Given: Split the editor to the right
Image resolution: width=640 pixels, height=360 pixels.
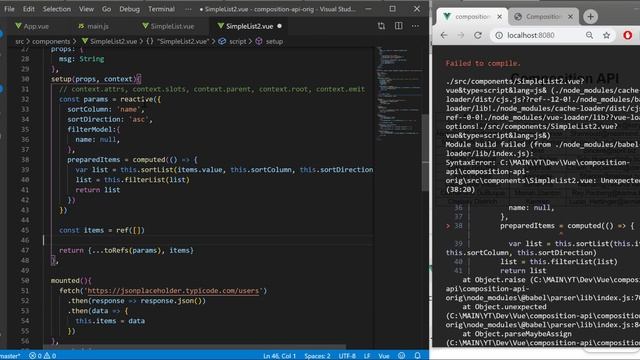Looking at the screenshot, I should (398, 26).
